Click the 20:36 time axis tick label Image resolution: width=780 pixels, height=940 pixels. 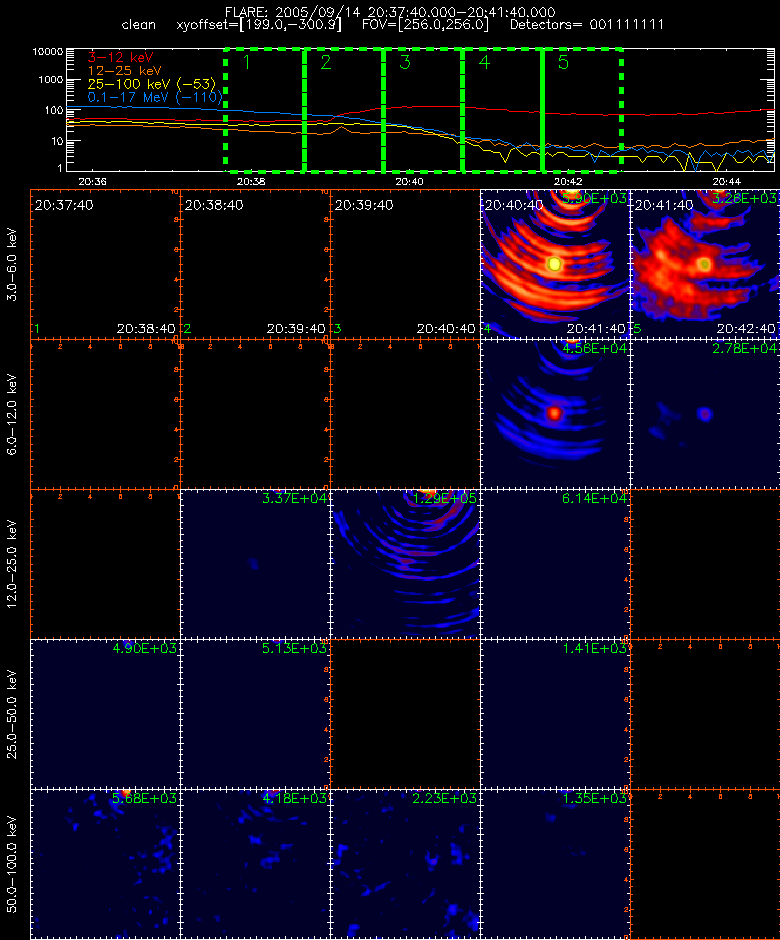click(x=92, y=181)
